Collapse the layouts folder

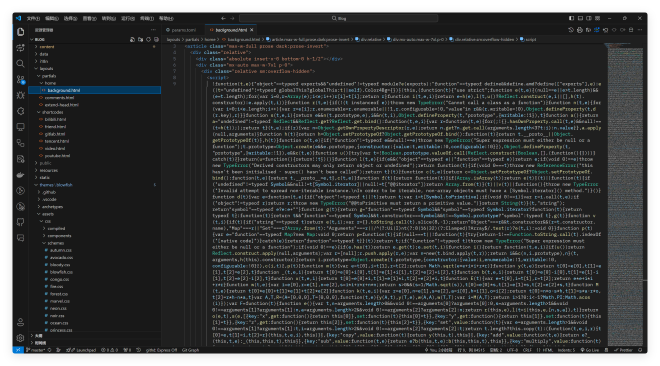pos(46,69)
